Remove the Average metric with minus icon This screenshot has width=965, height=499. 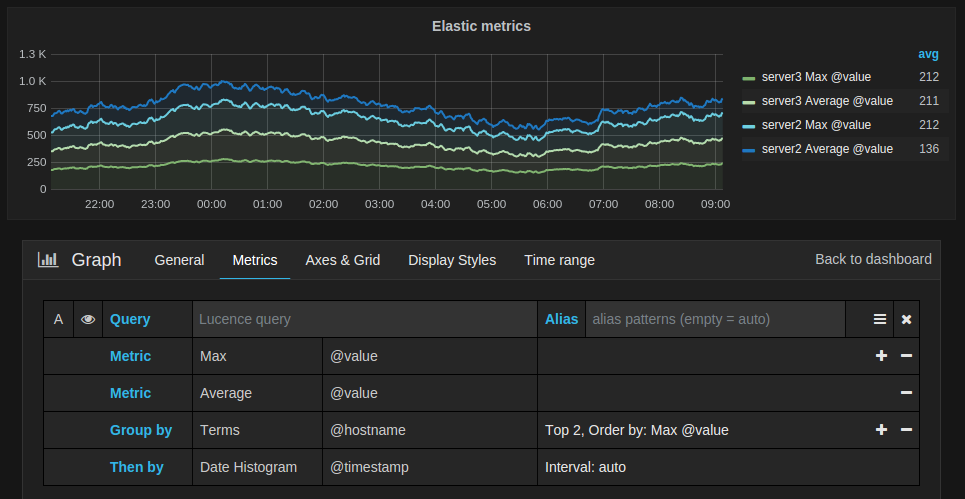(906, 393)
